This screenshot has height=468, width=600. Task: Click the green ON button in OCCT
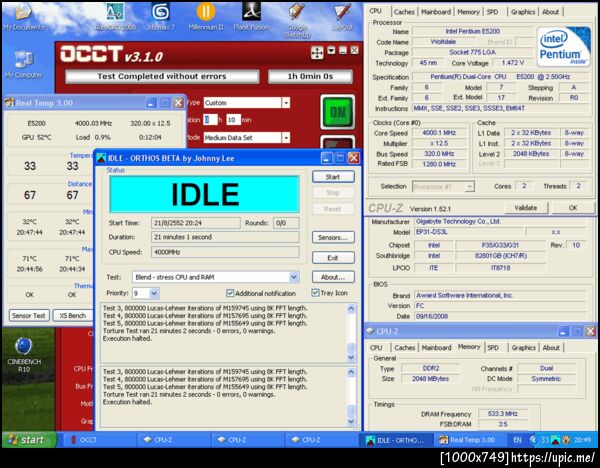pyautogui.click(x=337, y=112)
